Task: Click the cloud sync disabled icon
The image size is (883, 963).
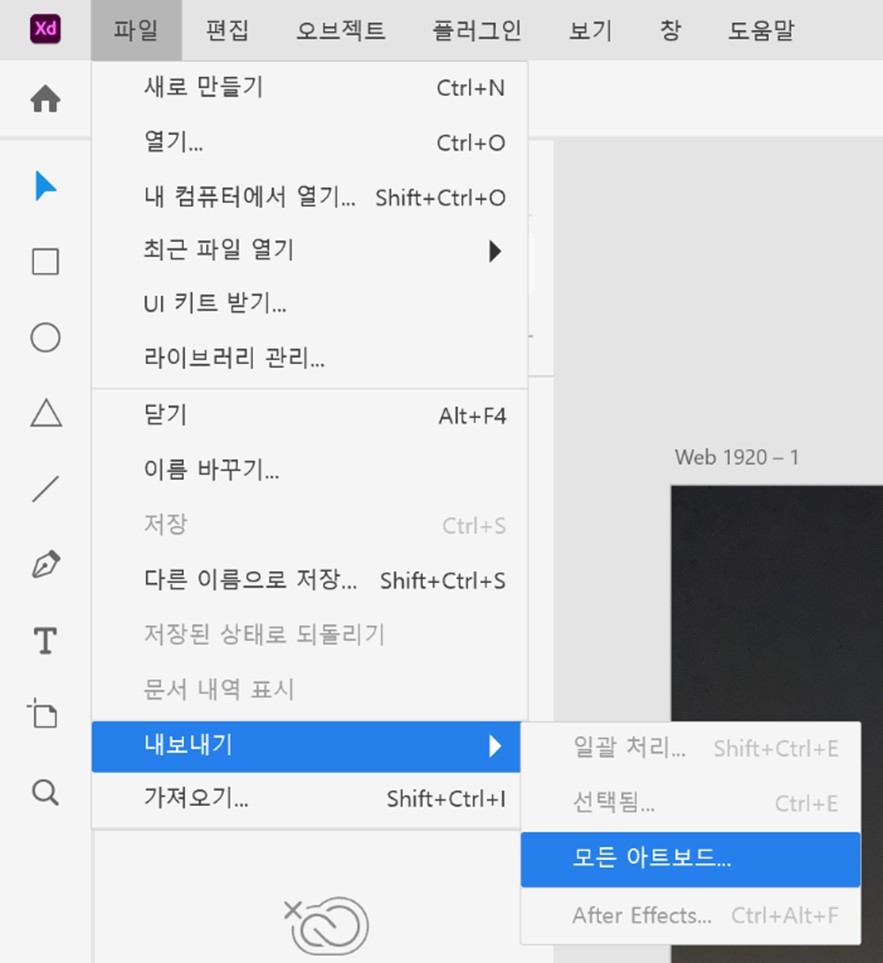Action: click(326, 925)
